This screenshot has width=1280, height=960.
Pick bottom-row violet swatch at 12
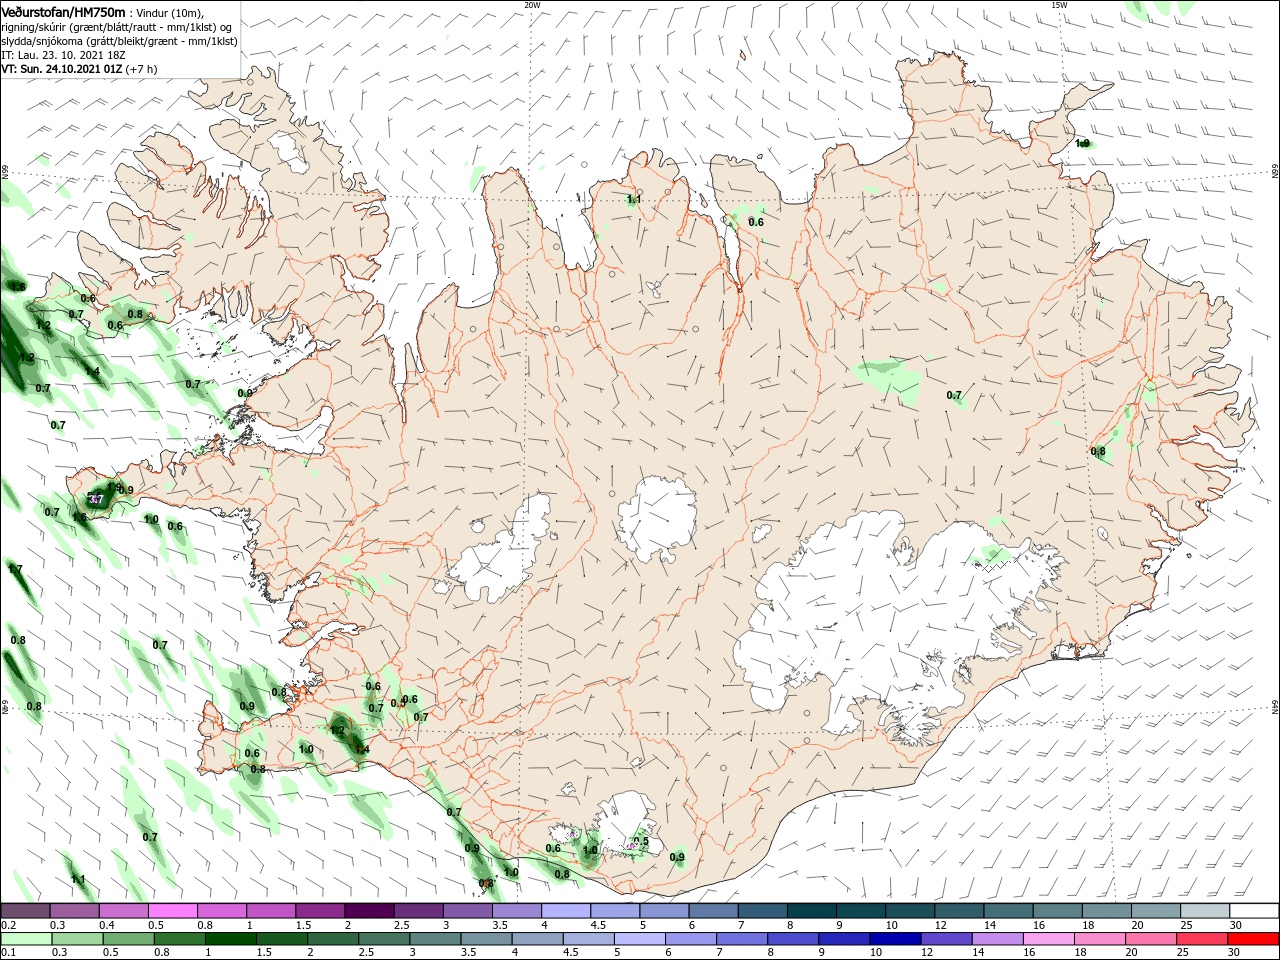(946, 939)
